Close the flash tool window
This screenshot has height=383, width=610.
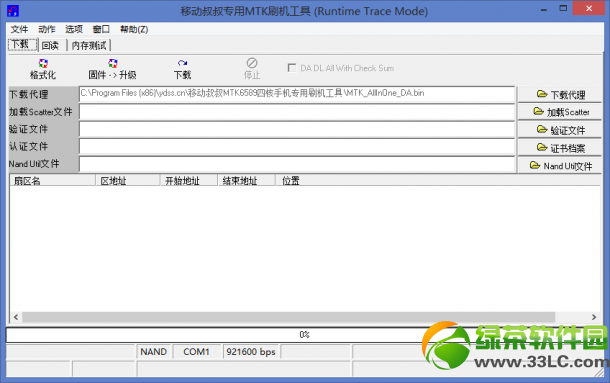tap(589, 9)
